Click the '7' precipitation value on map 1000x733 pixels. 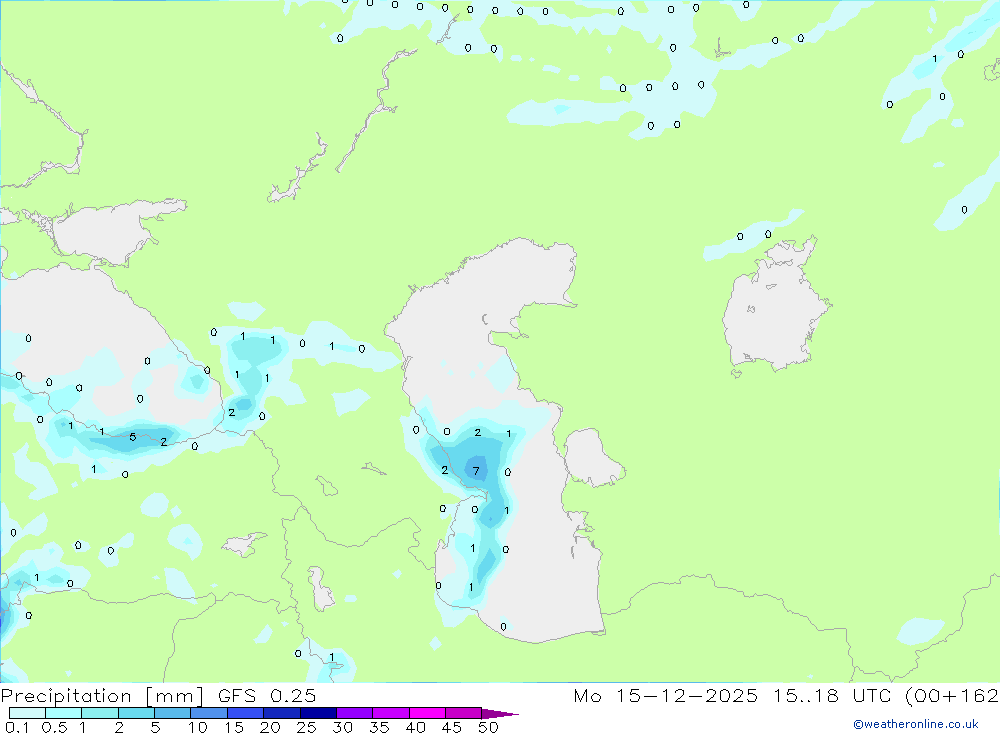(476, 471)
